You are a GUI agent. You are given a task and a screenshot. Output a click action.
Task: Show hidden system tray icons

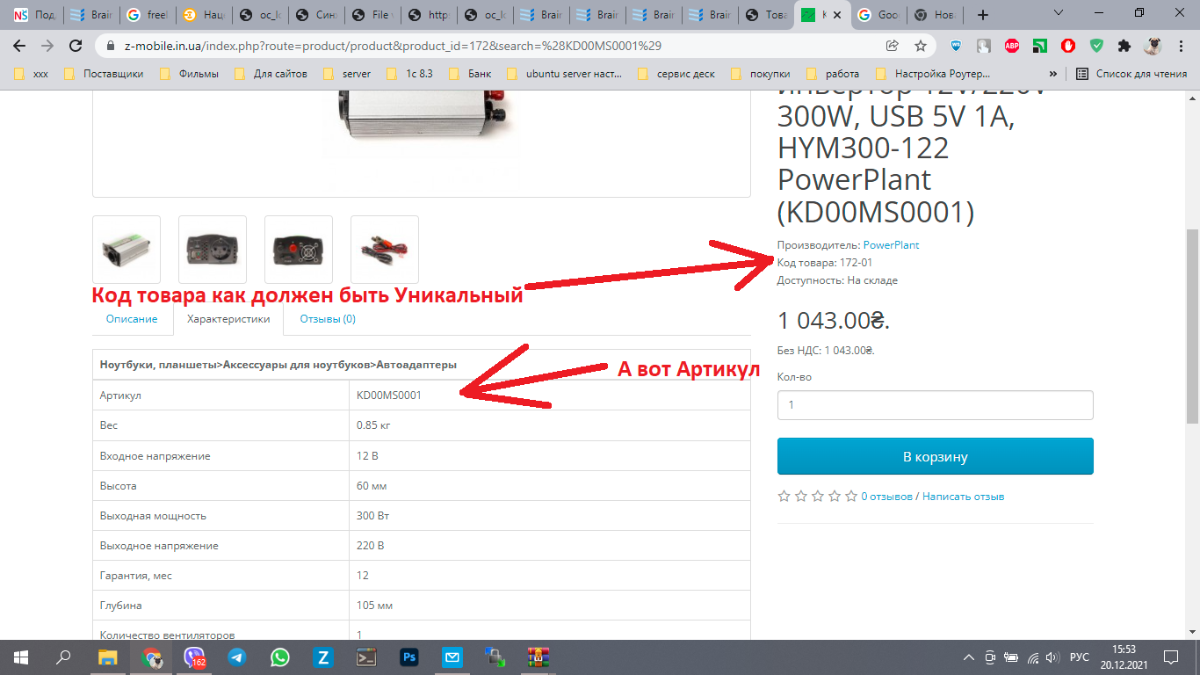coord(968,658)
